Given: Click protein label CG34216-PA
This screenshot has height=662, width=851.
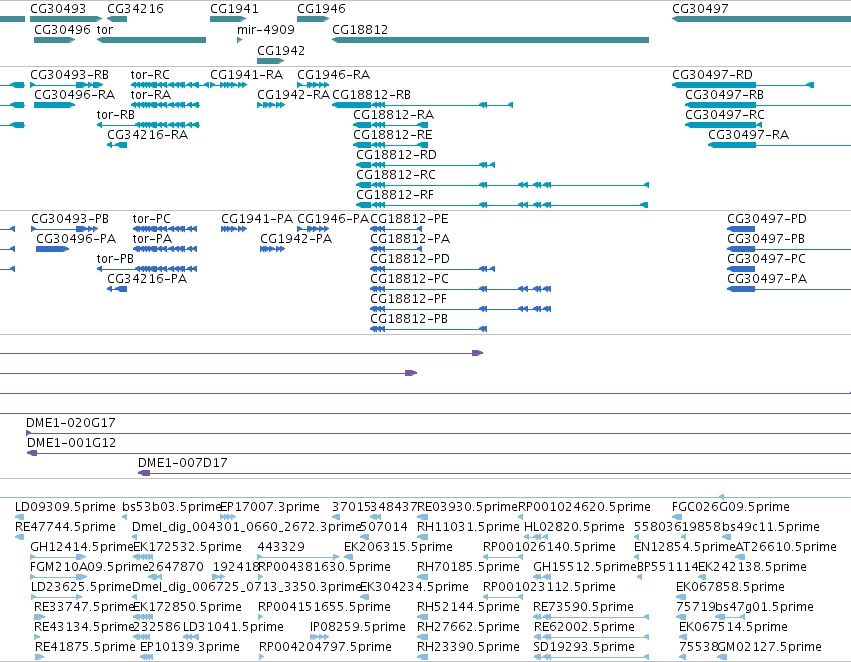Looking at the screenshot, I should coord(147,279).
